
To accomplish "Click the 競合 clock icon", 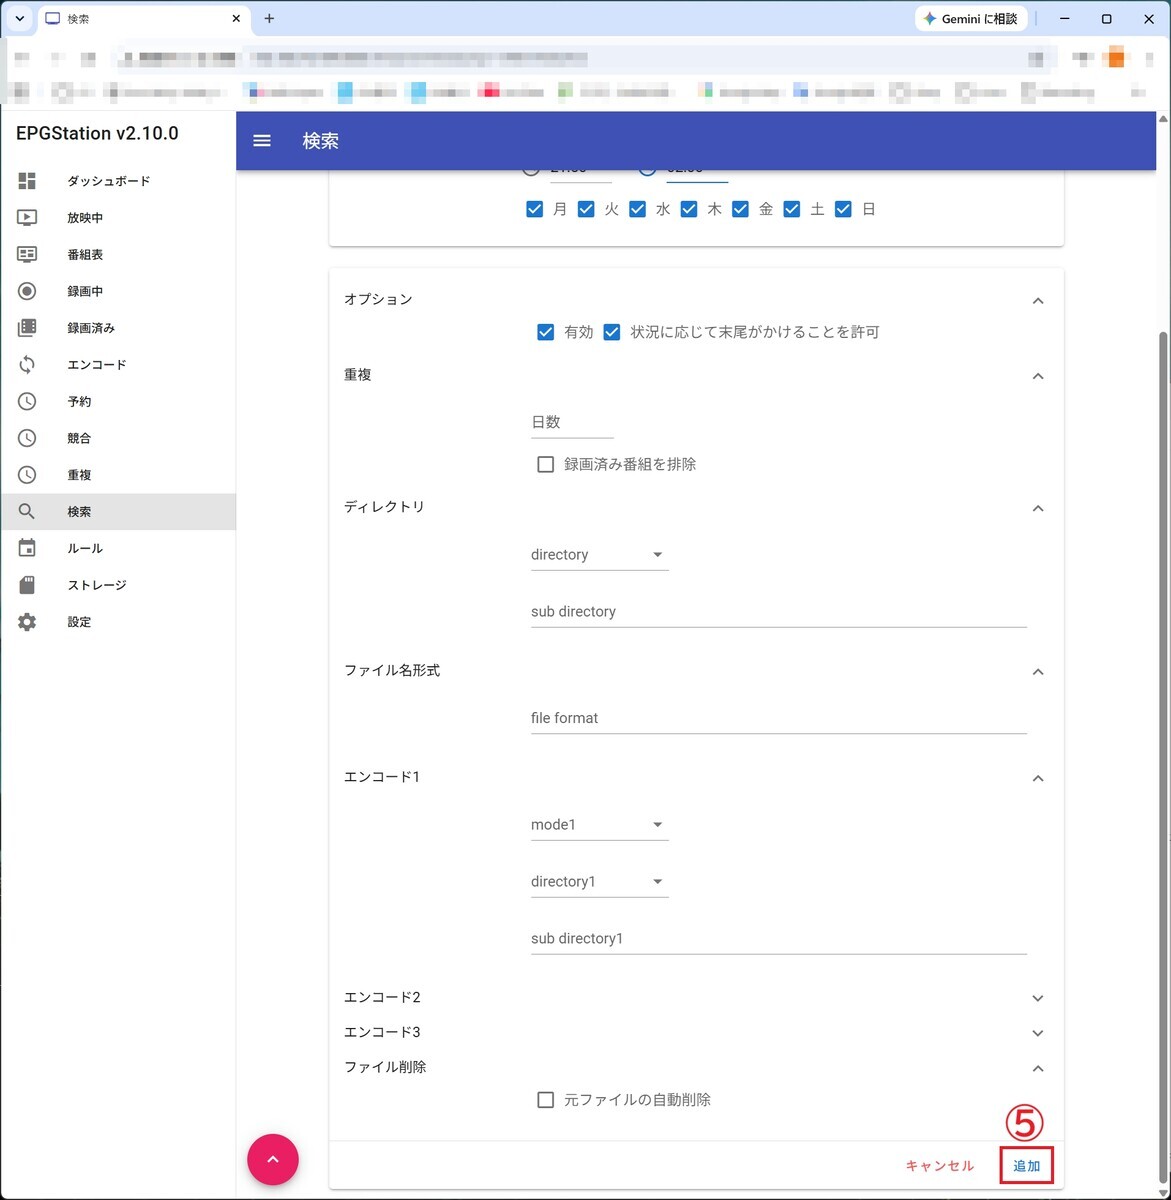I will click(27, 438).
